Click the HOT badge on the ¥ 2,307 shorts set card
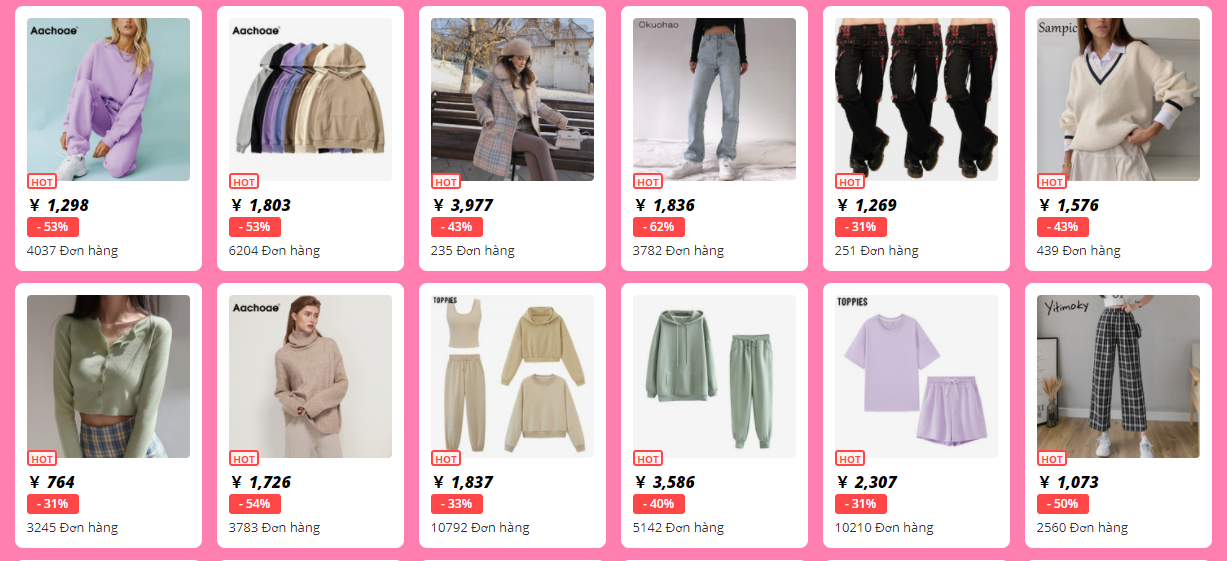 pyautogui.click(x=850, y=459)
